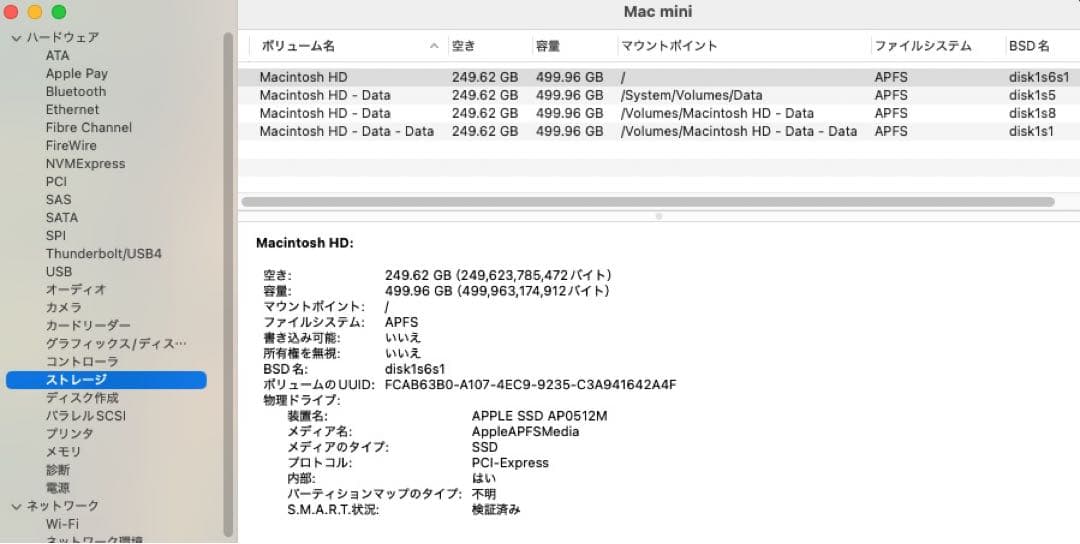Collapse the ネットワーク section

[x=17, y=506]
